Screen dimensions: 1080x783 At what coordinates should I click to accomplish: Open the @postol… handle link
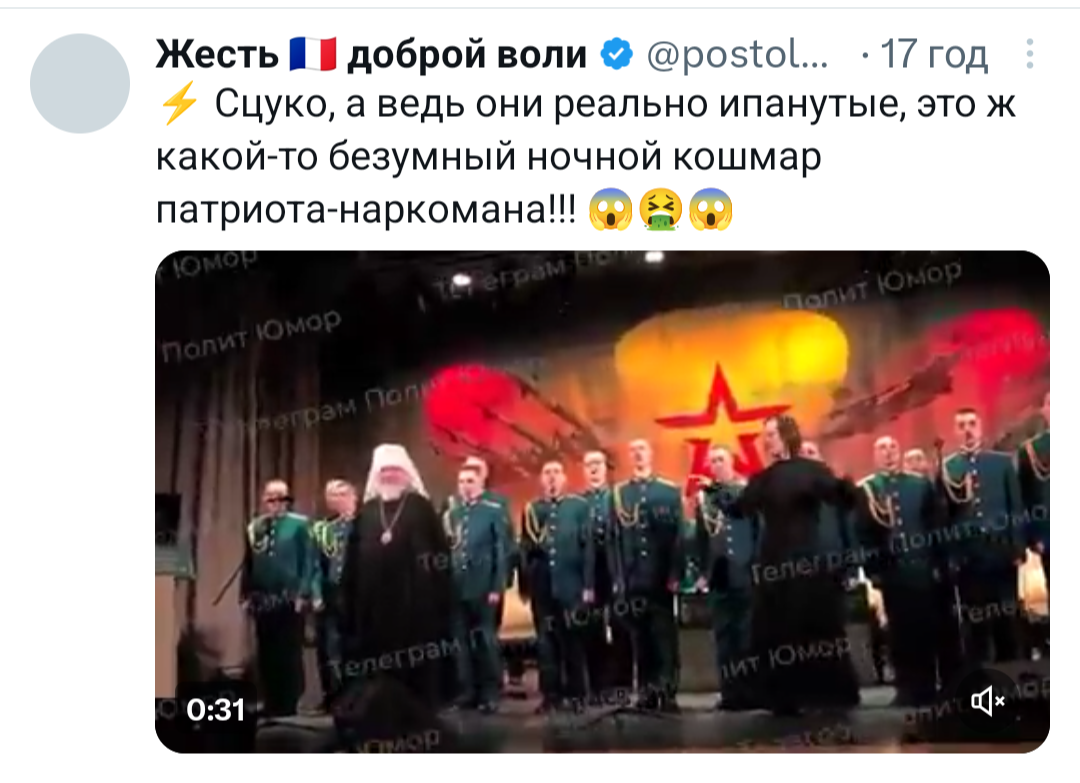point(737,54)
